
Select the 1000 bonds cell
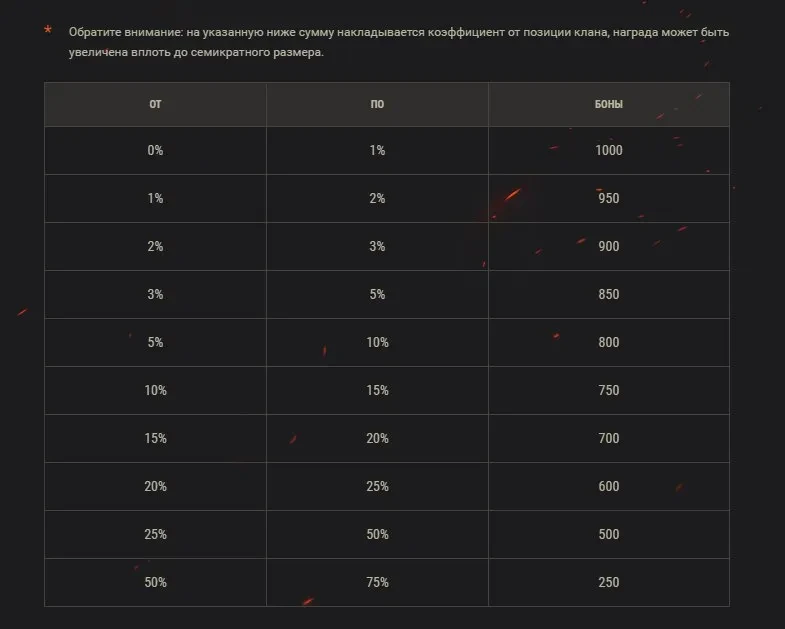tap(608, 150)
